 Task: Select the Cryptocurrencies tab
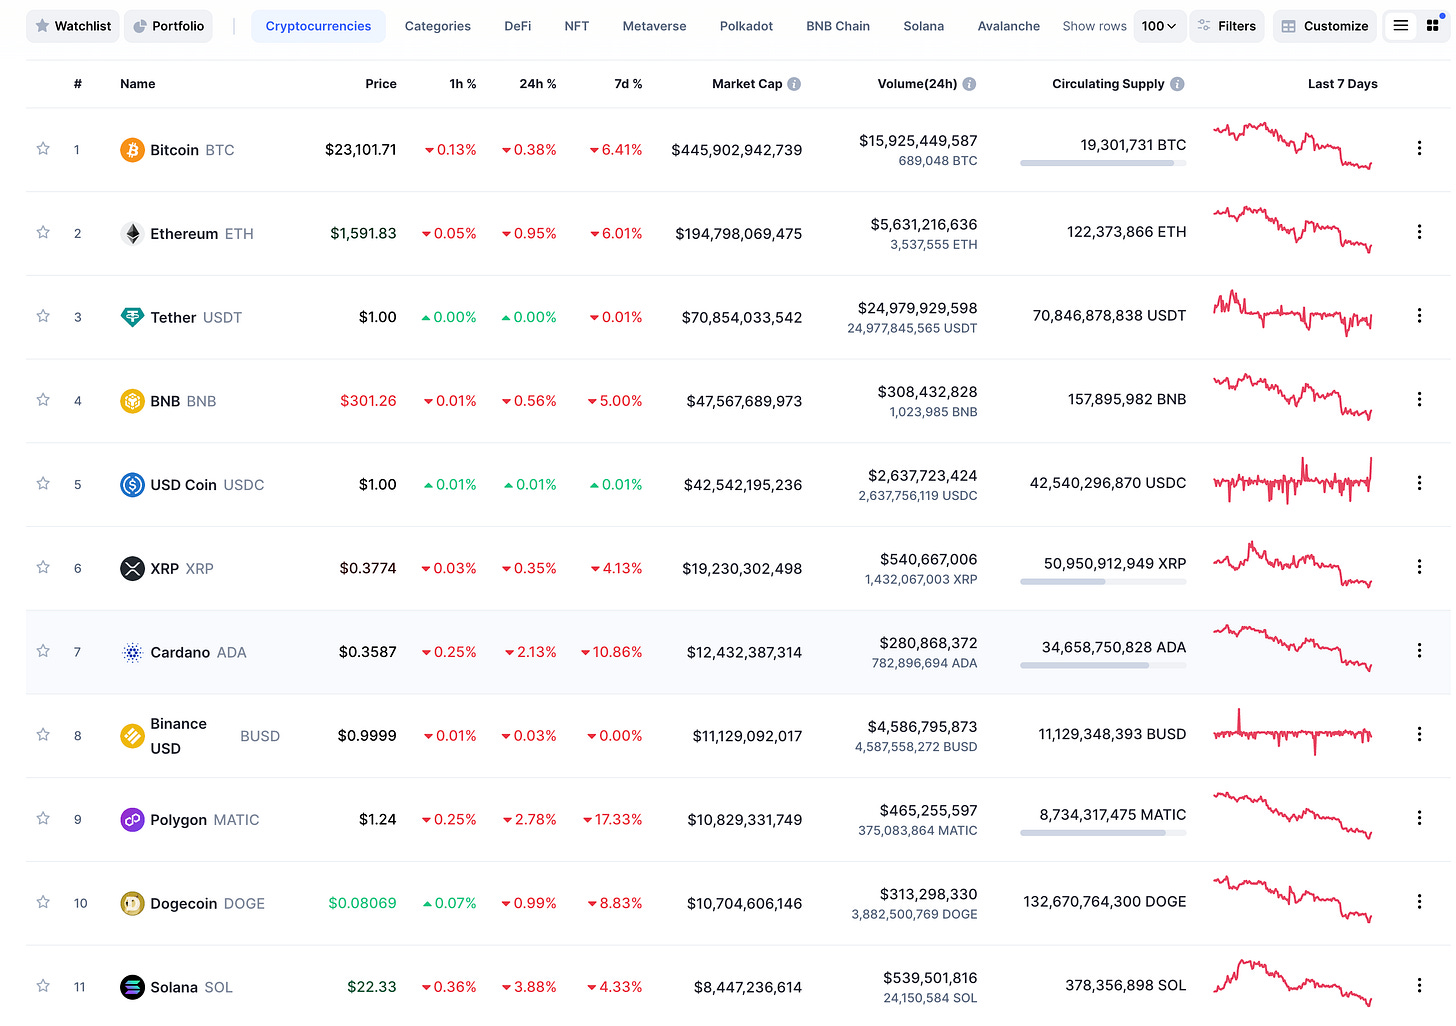(318, 26)
